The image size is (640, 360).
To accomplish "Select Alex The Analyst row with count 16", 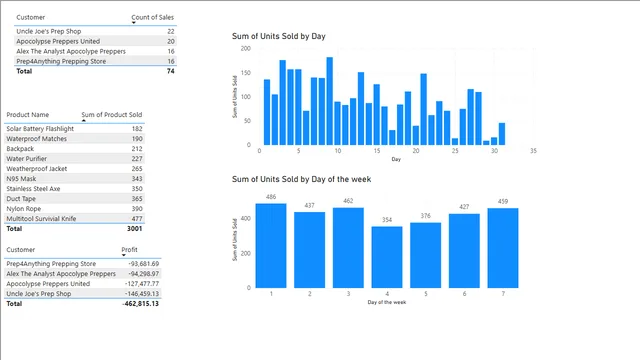I will (96, 51).
